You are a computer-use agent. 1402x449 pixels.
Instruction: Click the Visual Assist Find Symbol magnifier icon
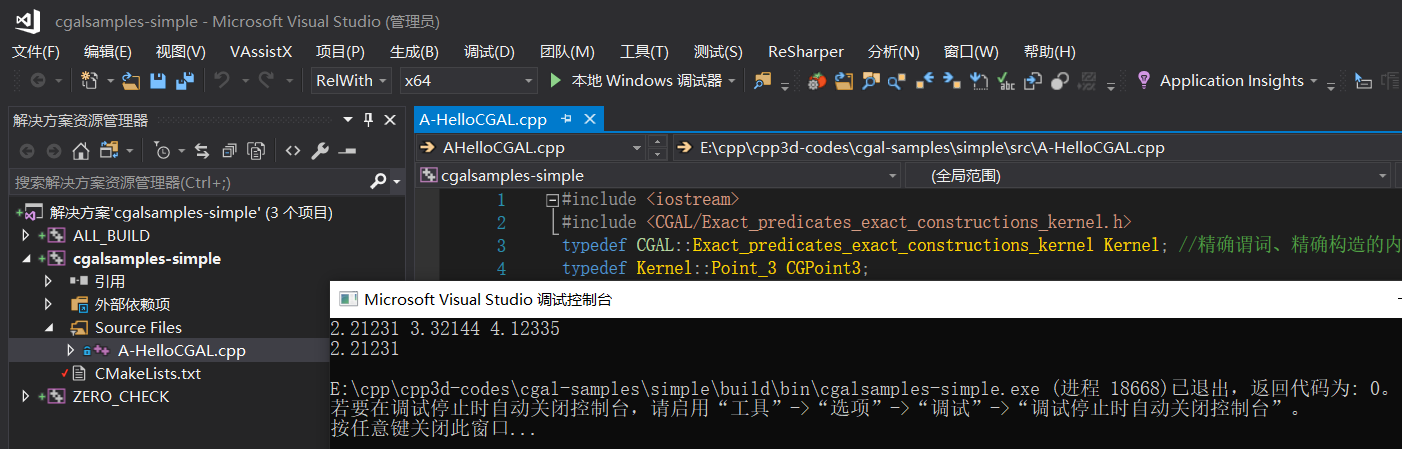pos(870,81)
